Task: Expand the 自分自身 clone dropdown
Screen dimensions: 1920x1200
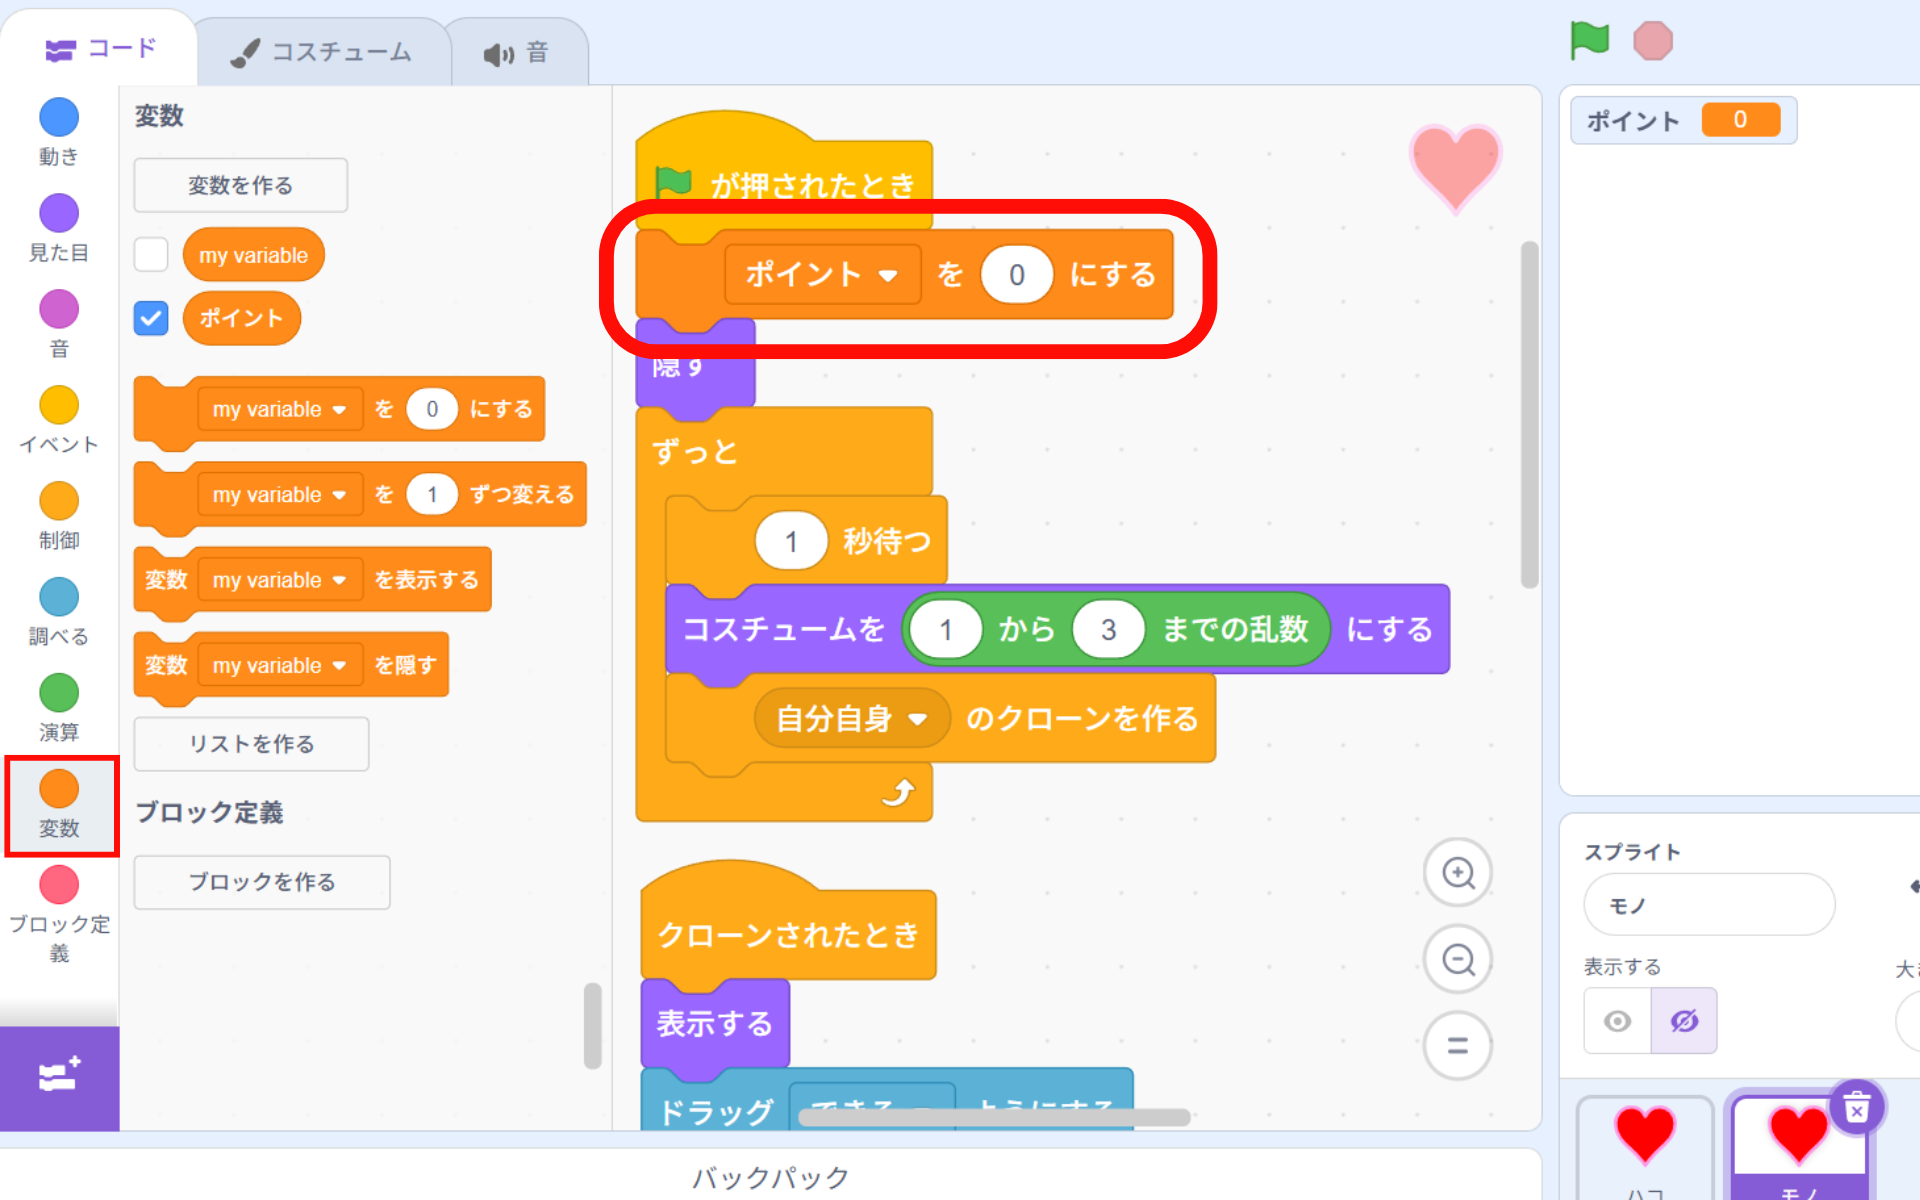Action: [917, 719]
